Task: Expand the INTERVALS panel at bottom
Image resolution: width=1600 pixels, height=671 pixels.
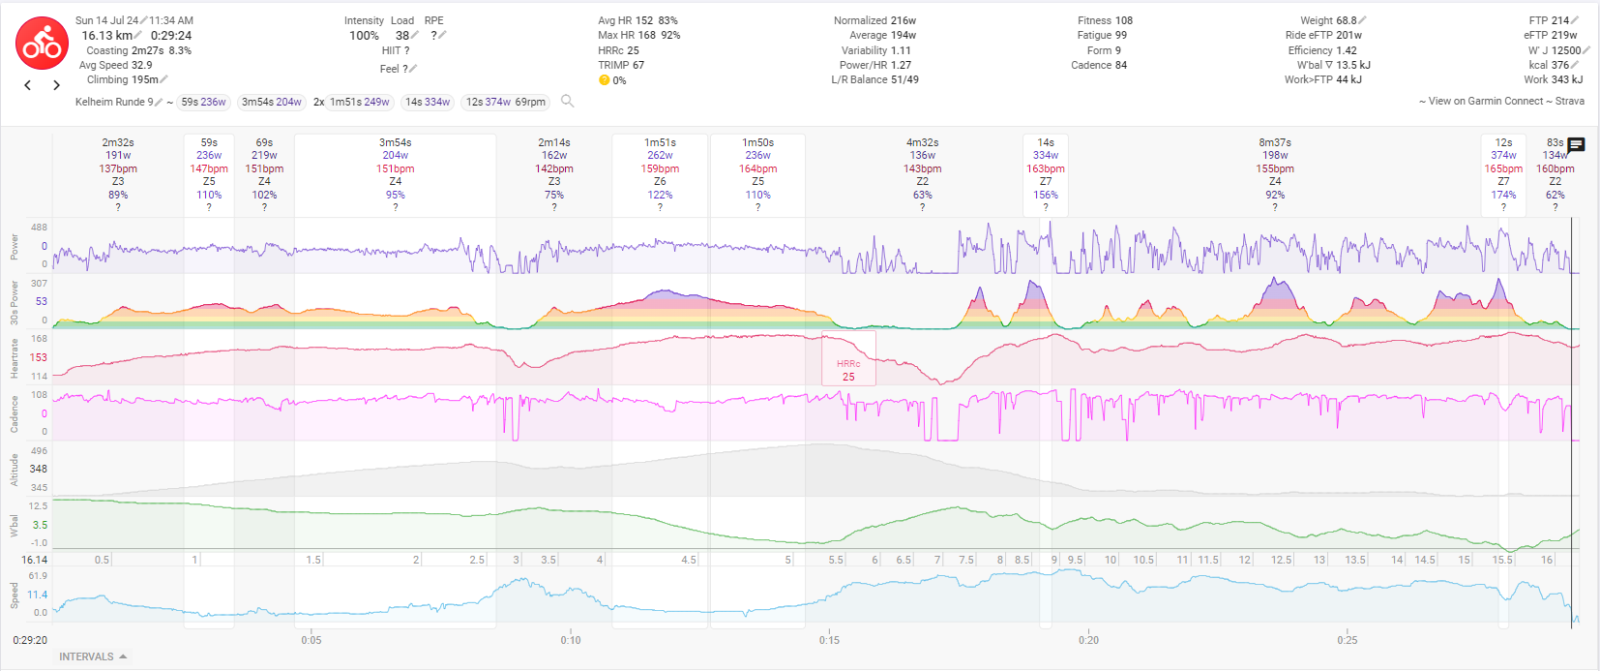Action: [92, 657]
